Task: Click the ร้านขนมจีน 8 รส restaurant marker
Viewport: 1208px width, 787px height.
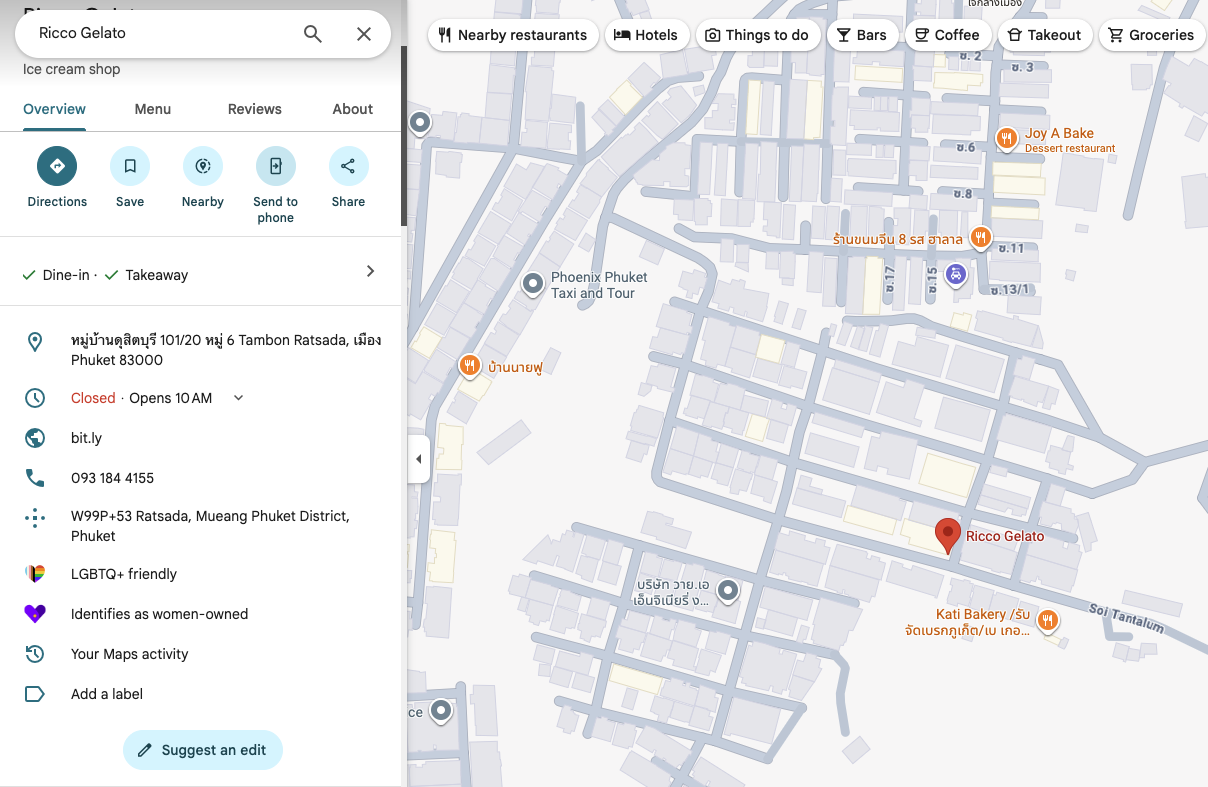Action: pos(981,237)
